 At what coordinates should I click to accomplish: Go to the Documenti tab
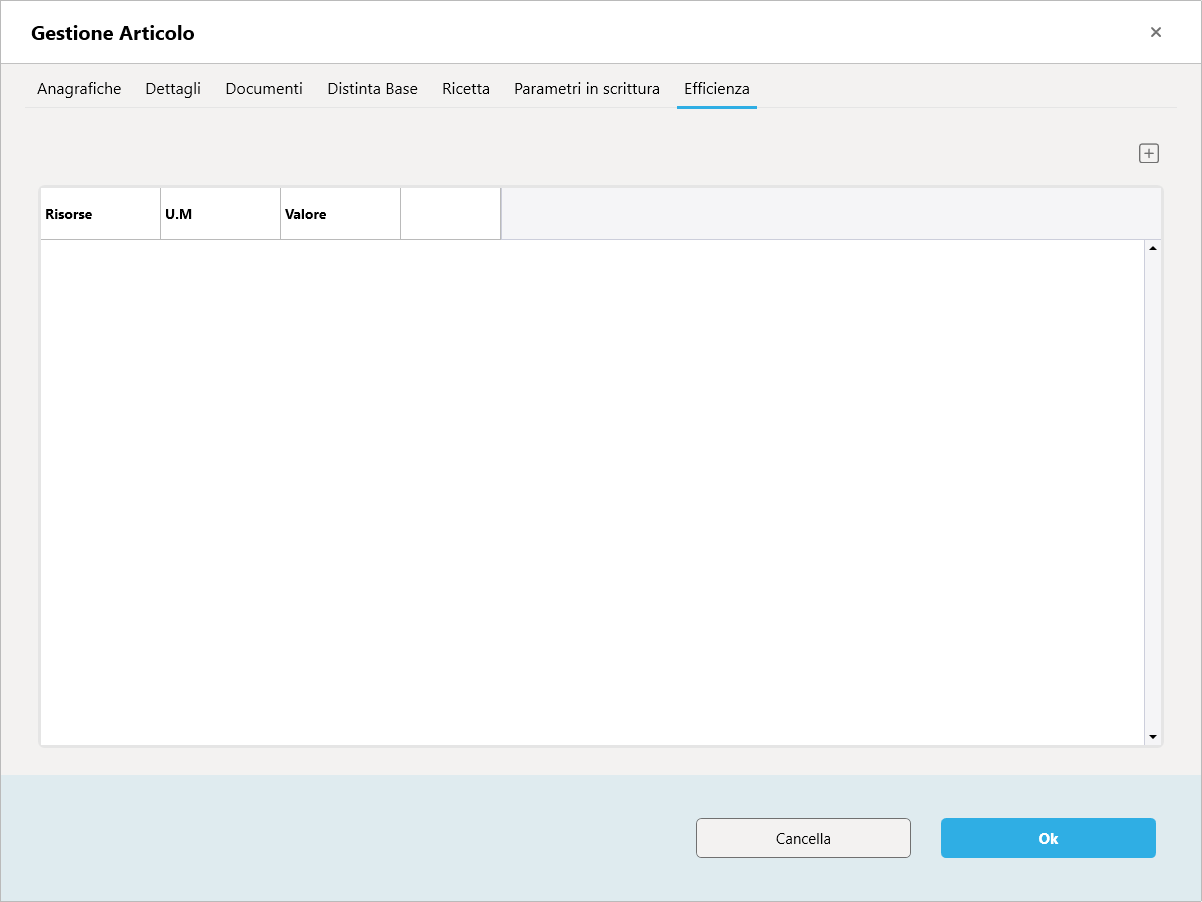264,89
